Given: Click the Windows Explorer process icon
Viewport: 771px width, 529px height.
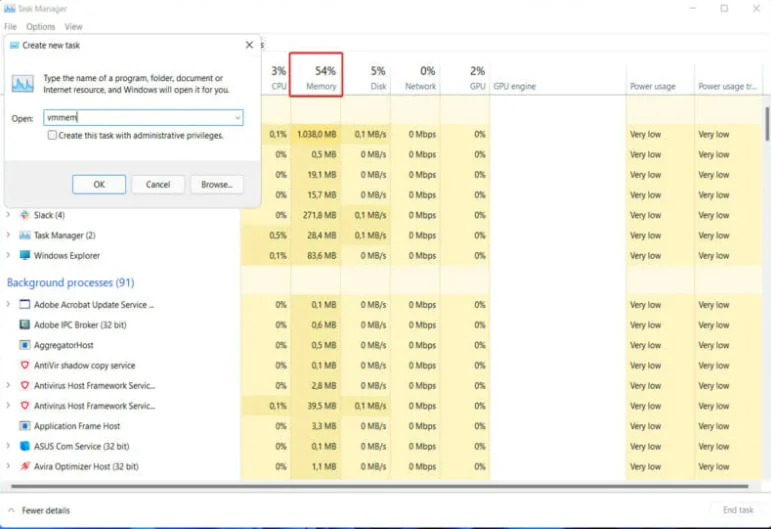Looking at the screenshot, I should 25,256.
